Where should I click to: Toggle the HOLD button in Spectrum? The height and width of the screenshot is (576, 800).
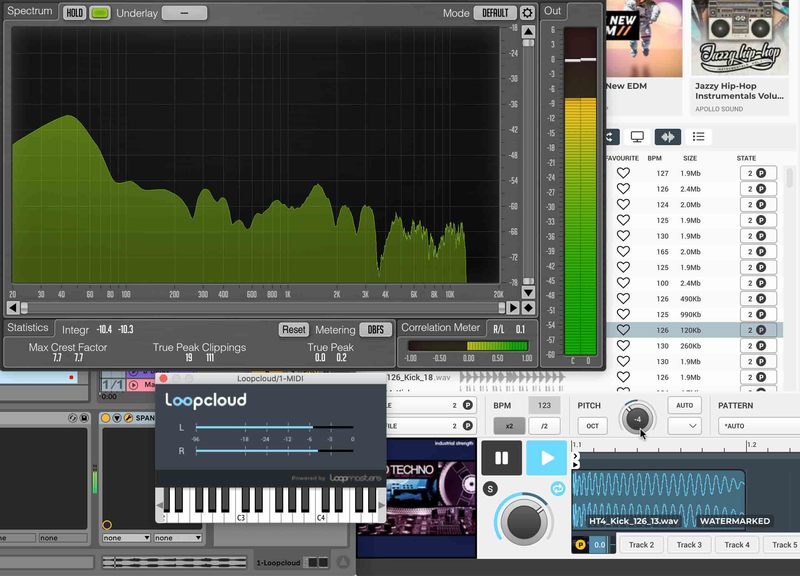point(74,13)
